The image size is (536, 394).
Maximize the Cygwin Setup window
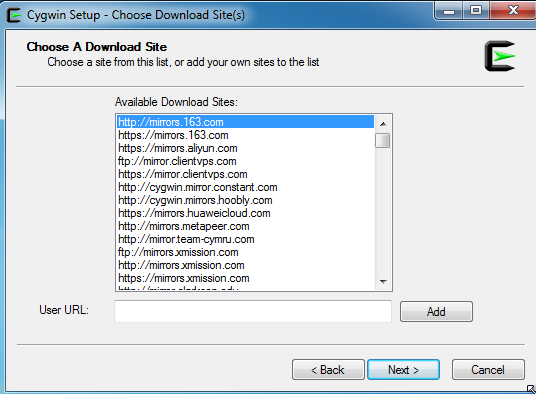(x=476, y=11)
